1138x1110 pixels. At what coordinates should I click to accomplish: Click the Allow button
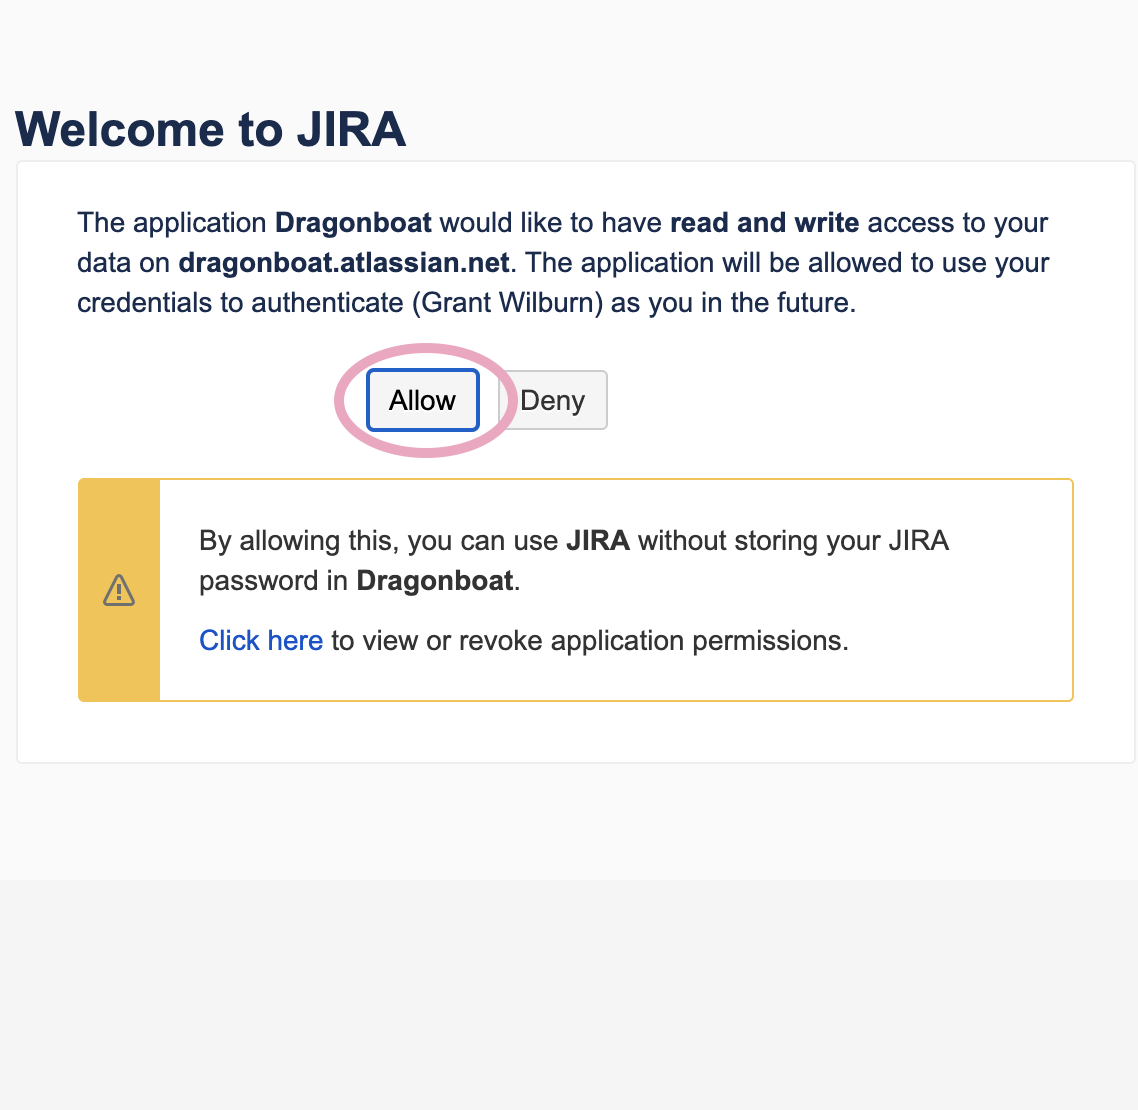422,400
